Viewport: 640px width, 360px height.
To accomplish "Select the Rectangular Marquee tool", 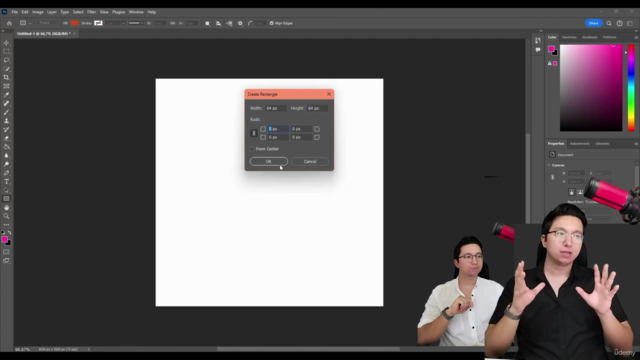I will point(6,51).
